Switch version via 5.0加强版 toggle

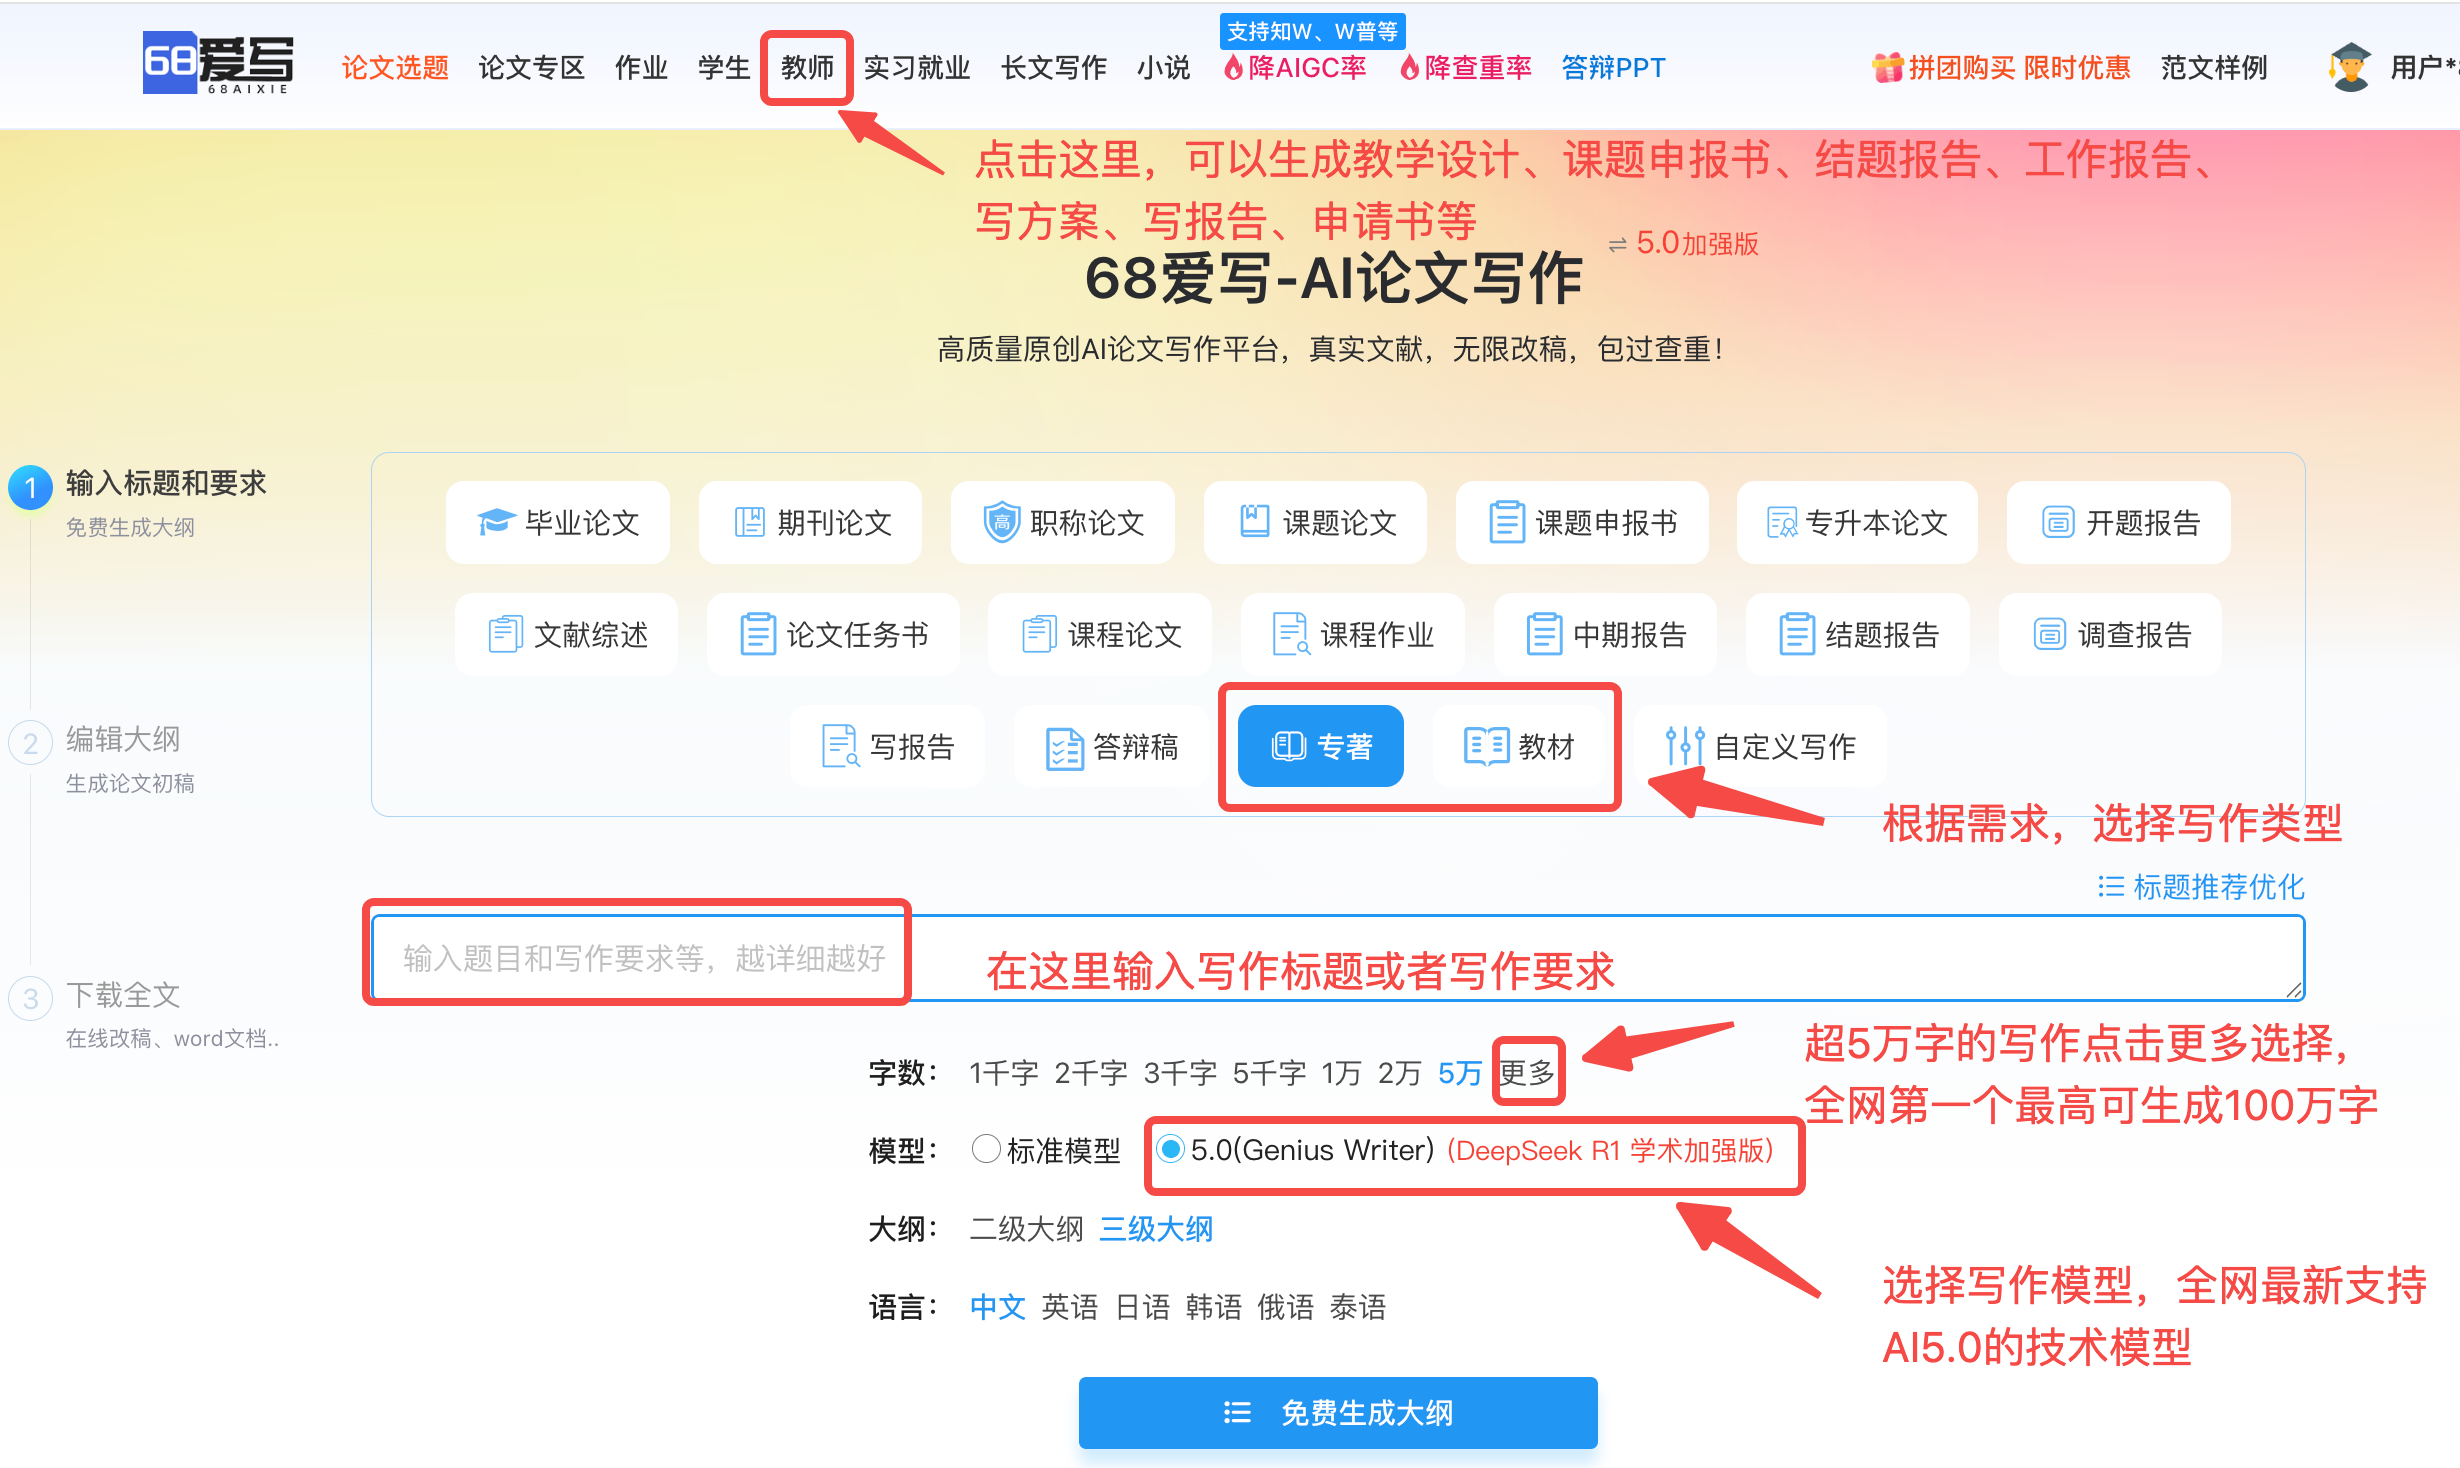coord(1683,243)
